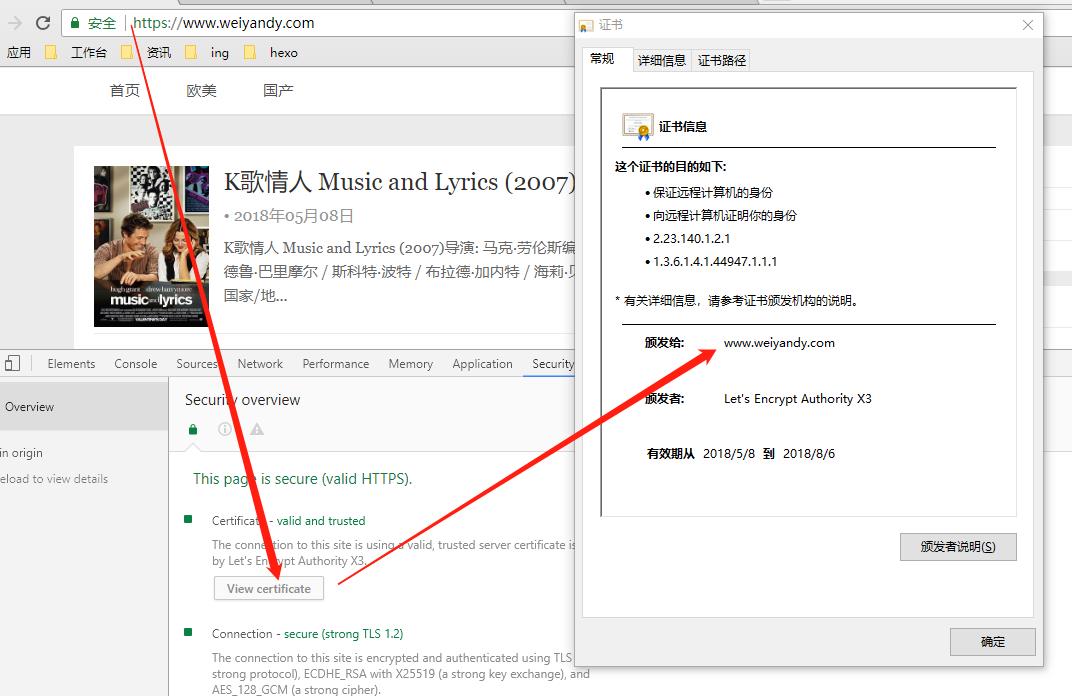Screen dimensions: 1072x696
Task: Click the warning triangle icon in Security overview
Action: tap(257, 429)
